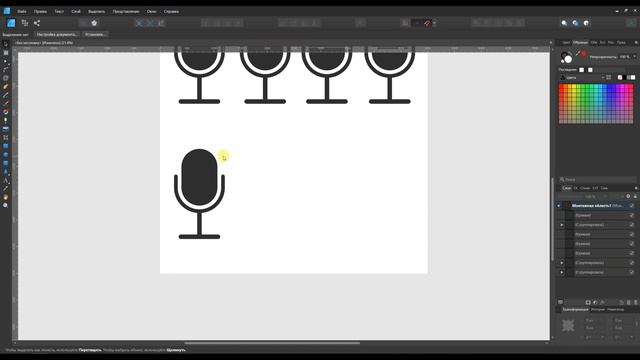Collapse the Монтажная область1 artboard layer
The width and height of the screenshot is (640, 360).
559,206
